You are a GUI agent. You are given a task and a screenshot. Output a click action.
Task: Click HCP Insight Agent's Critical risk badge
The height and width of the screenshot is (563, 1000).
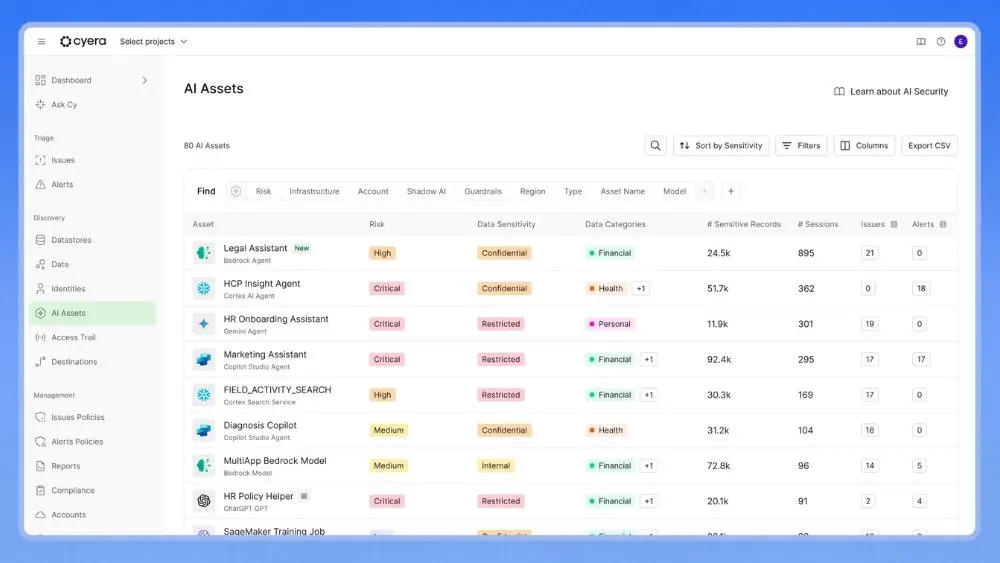tap(386, 289)
